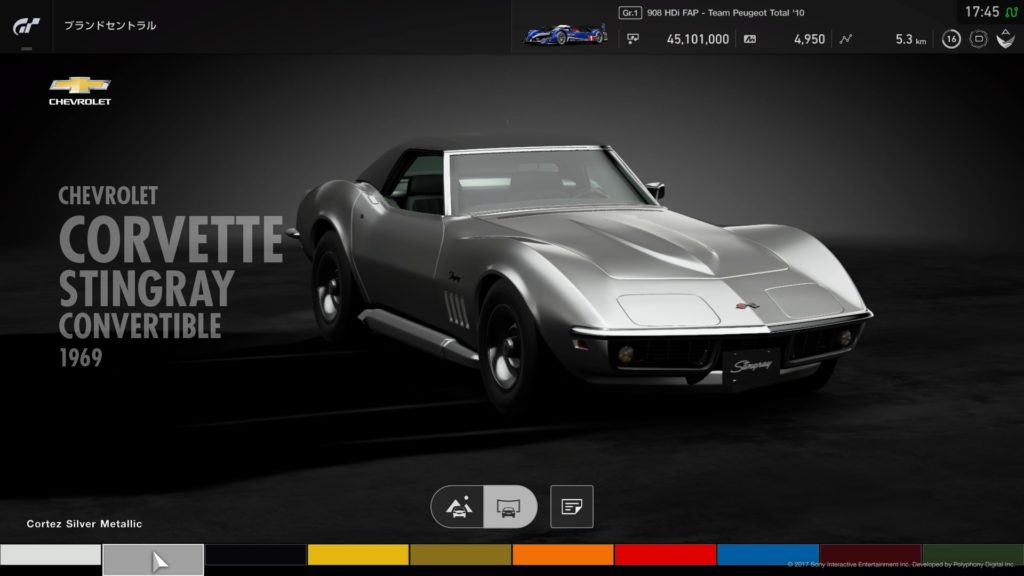Select the orange paint color swatch
This screenshot has width=1024, height=576.
tap(563, 555)
